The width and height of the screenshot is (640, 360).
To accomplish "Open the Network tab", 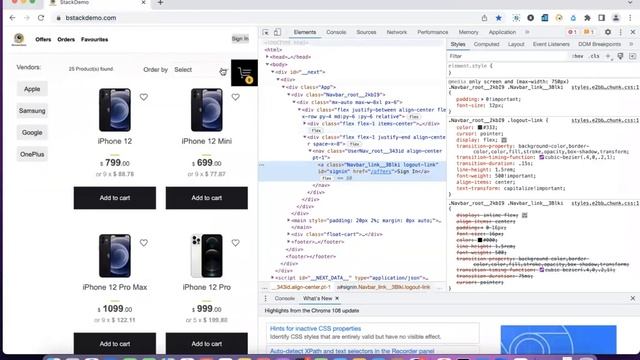I will point(396,32).
